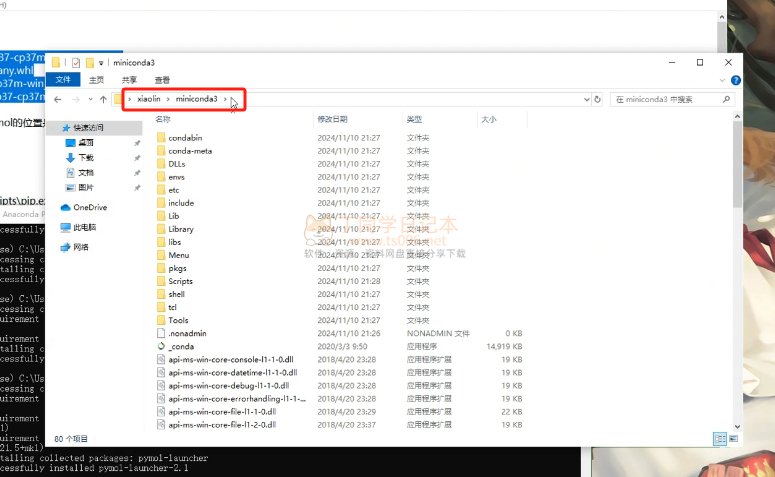Click the Up directory arrow button
775x477 pixels.
[103, 100]
